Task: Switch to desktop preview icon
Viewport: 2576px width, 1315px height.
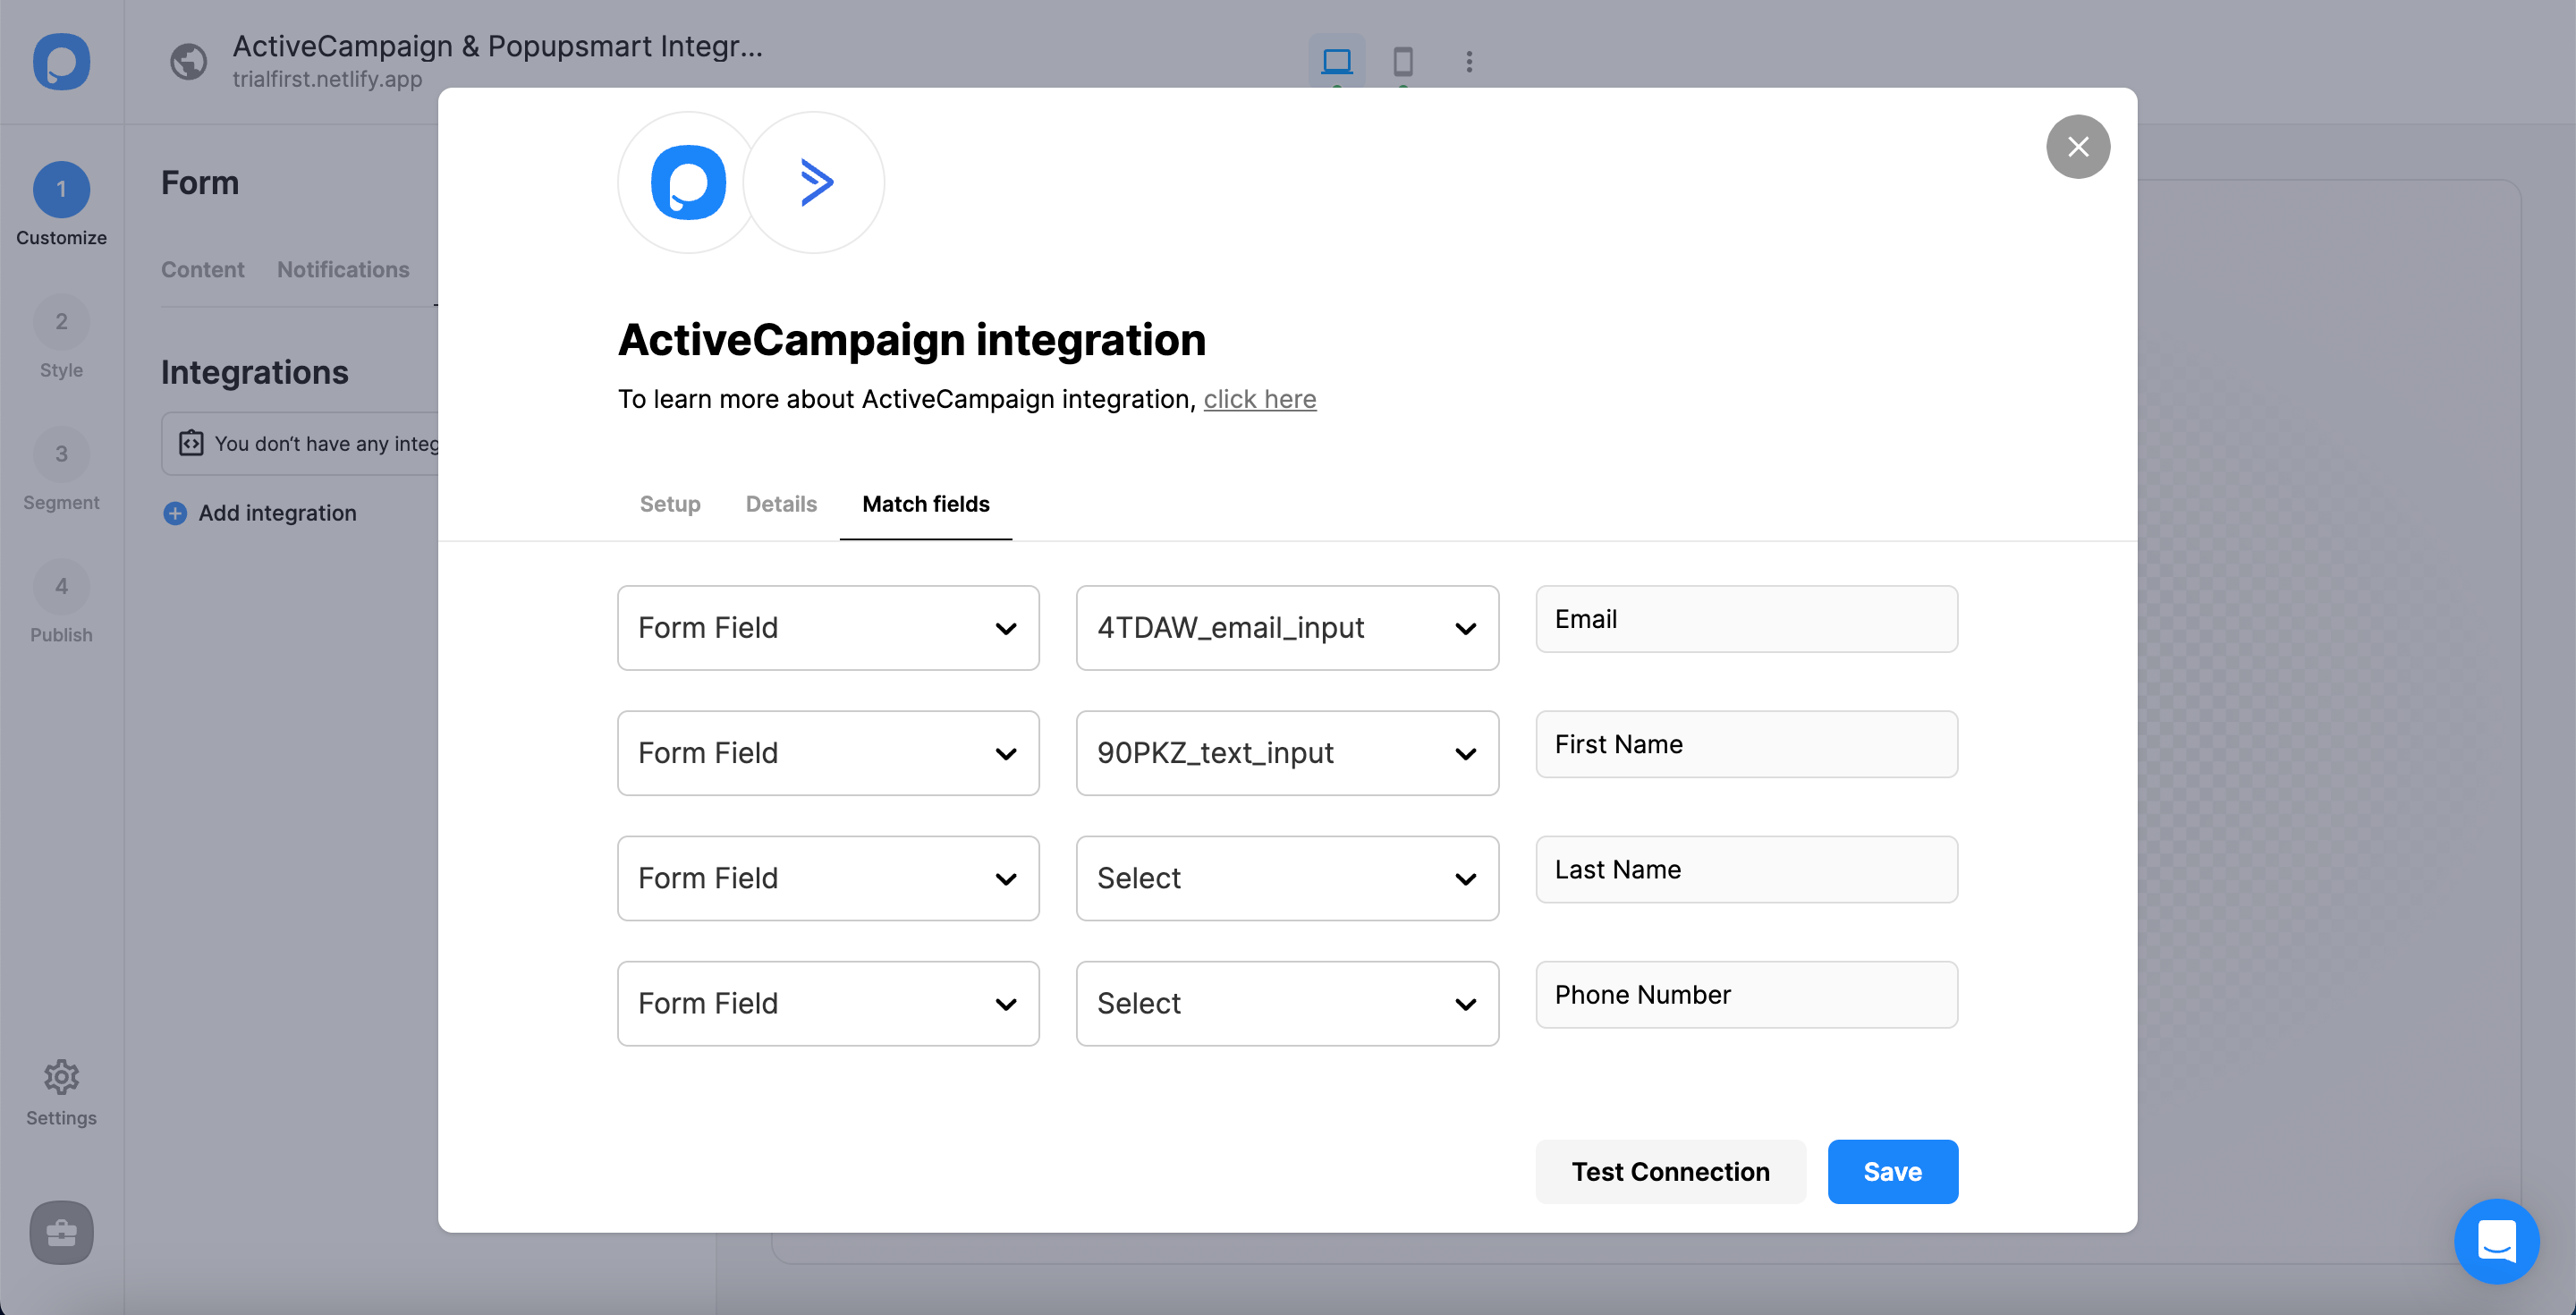Action: [x=1336, y=62]
